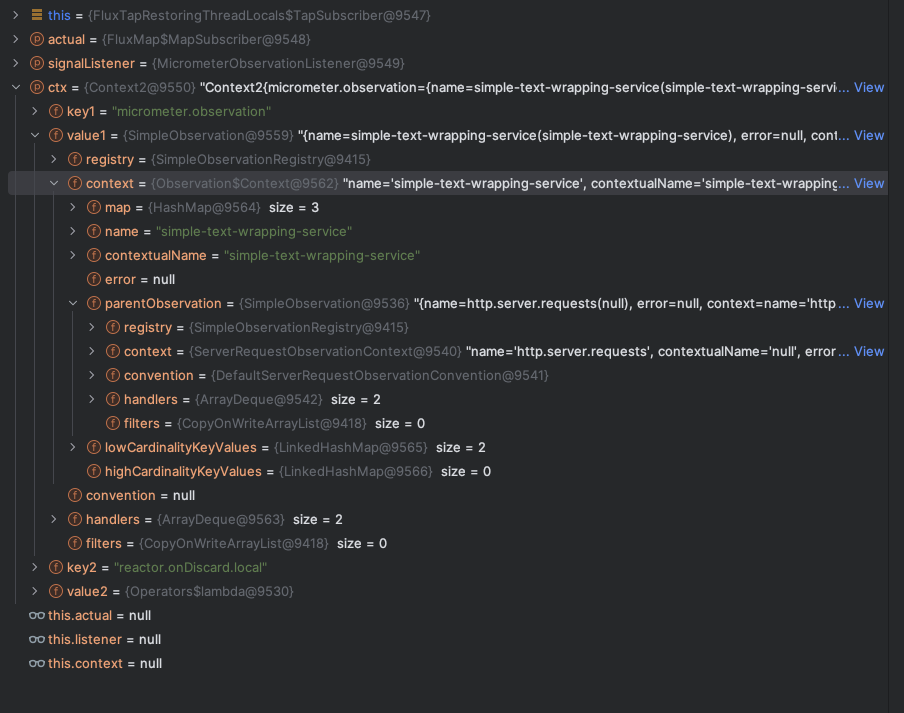The width and height of the screenshot is (904, 713).
Task: Click the field icon beside value2
Action: [x=56, y=591]
